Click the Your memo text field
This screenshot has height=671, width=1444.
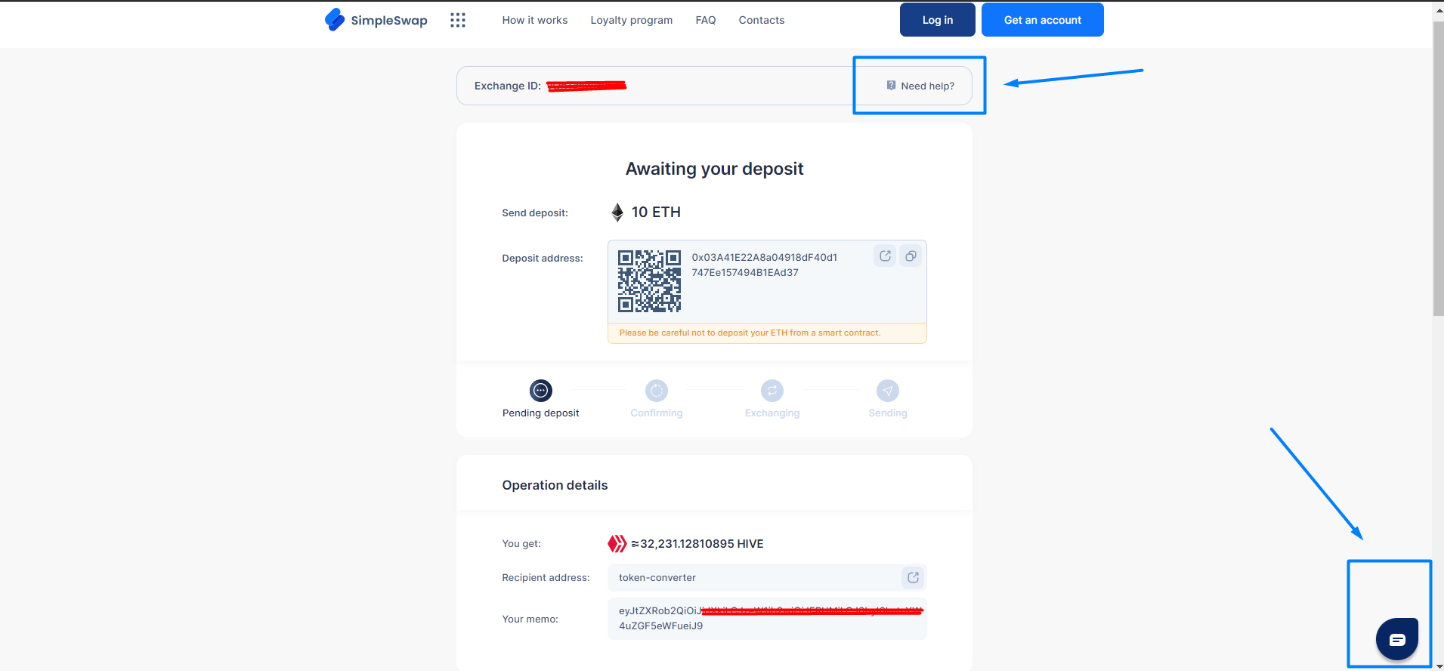pyautogui.click(x=767, y=619)
